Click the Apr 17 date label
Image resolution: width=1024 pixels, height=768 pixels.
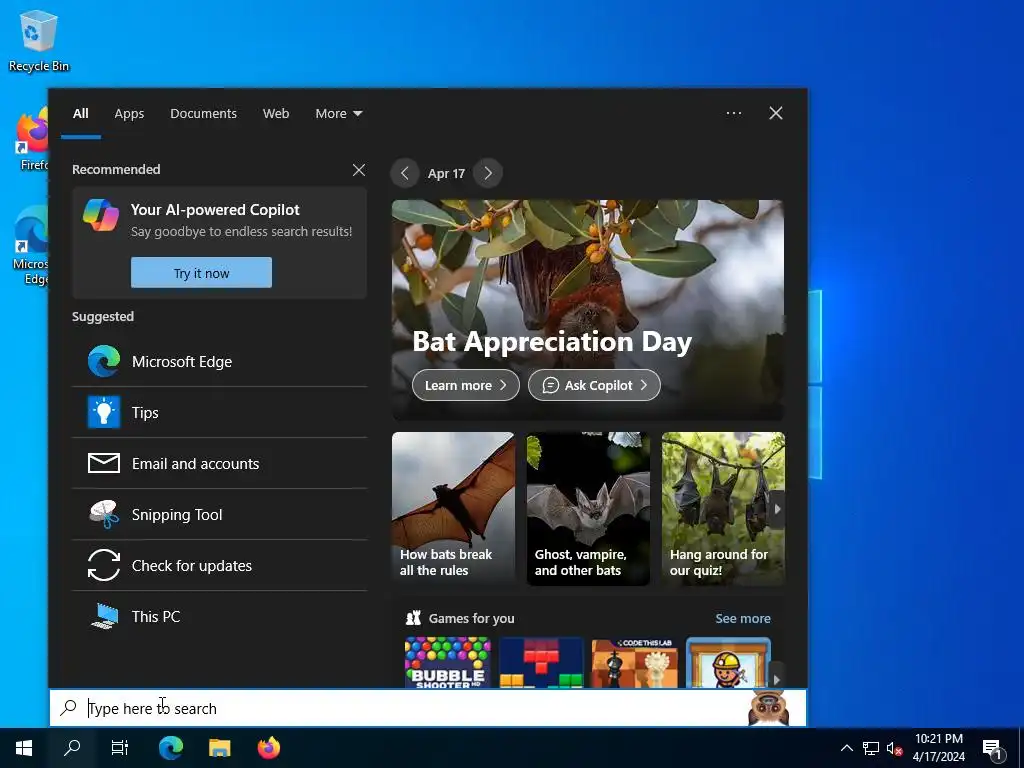tap(446, 174)
